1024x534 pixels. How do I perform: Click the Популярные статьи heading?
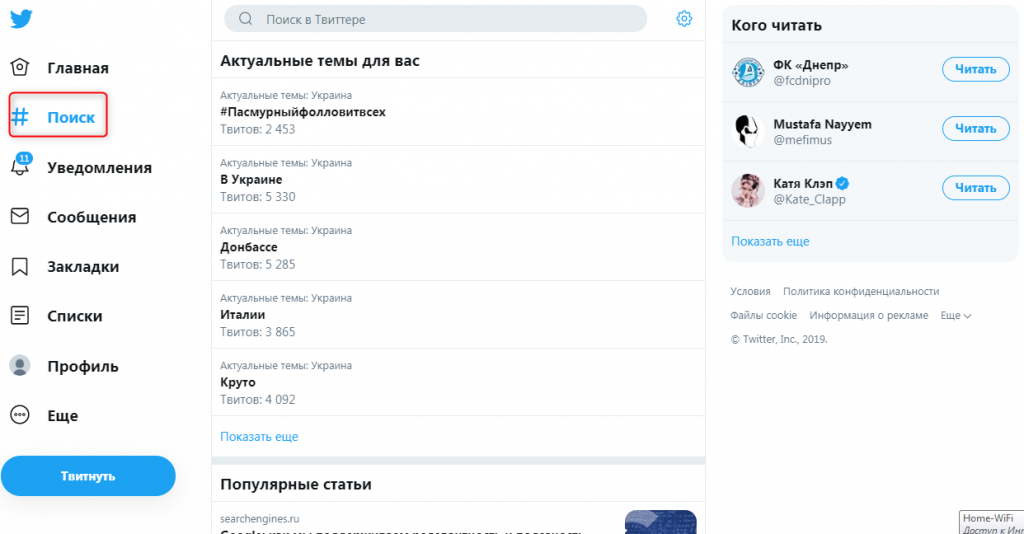coord(296,484)
